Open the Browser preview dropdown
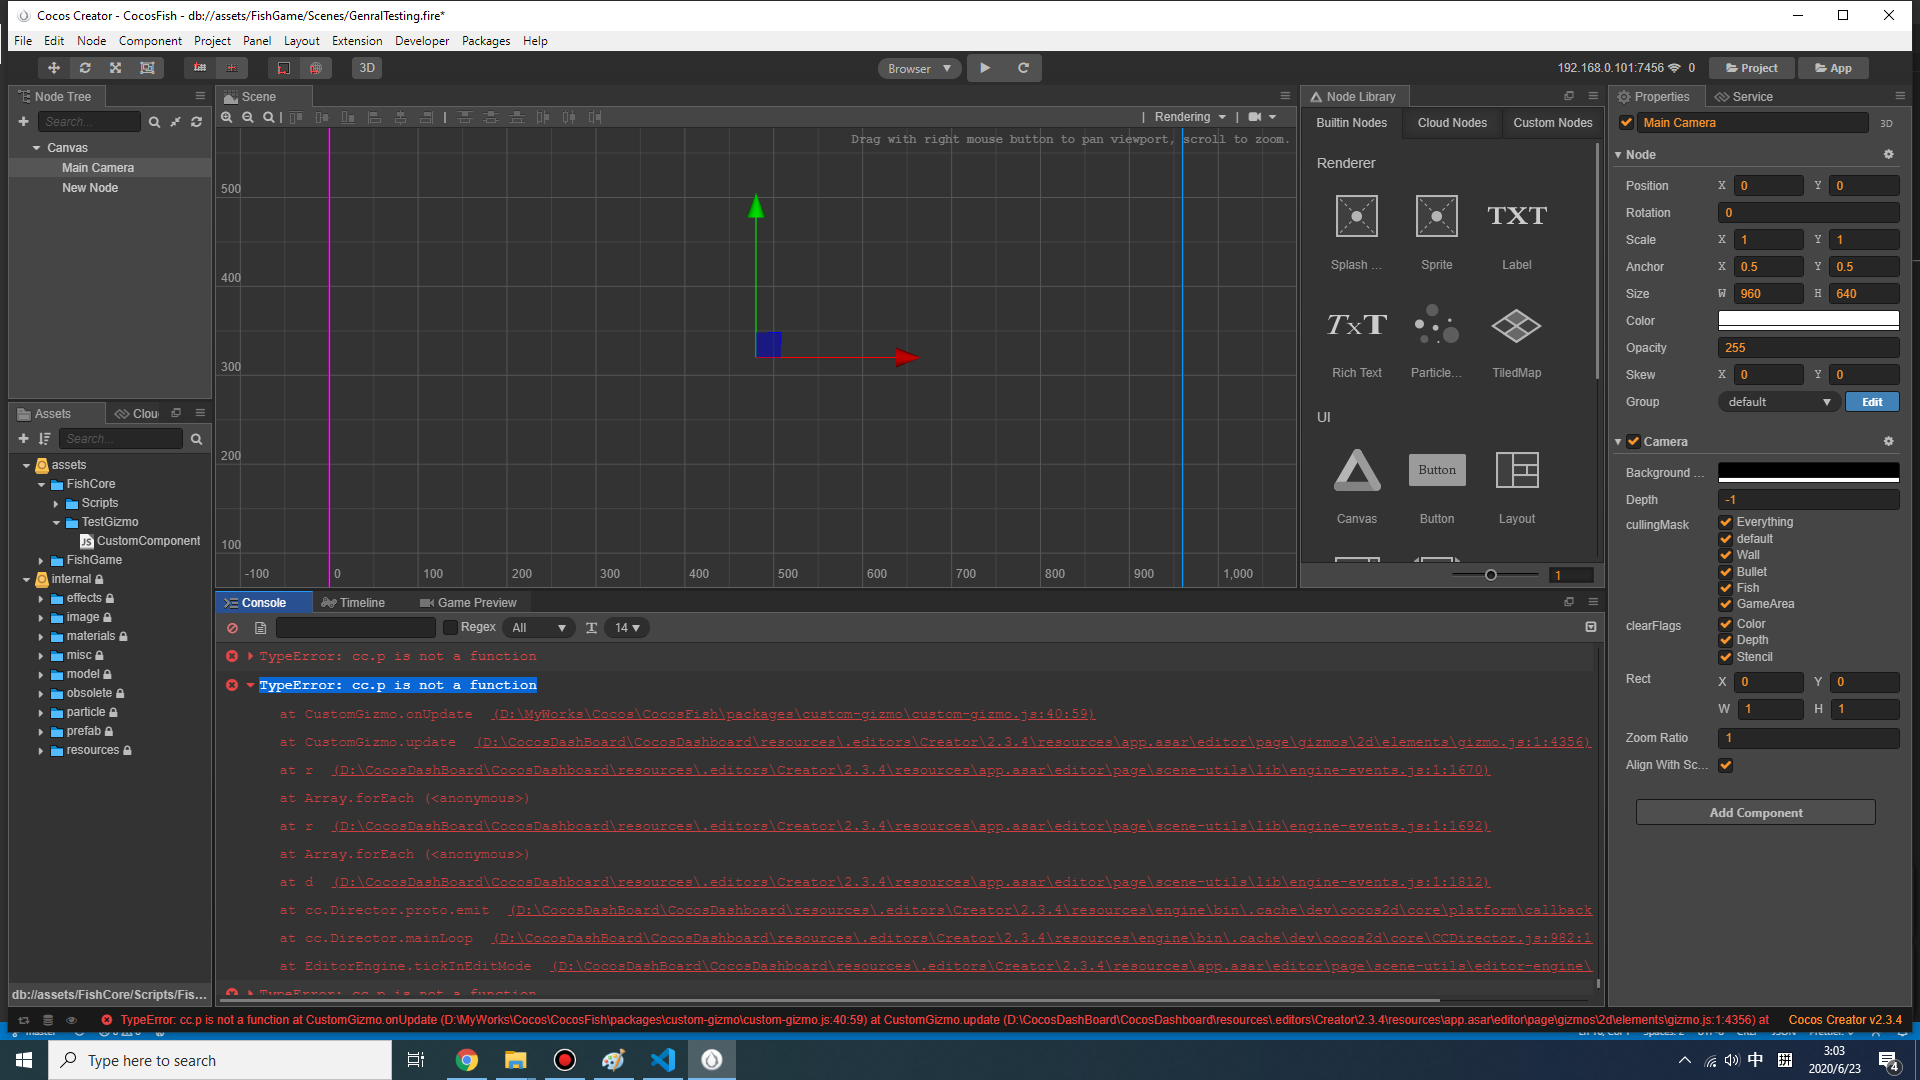Screen dimensions: 1920x1080 pos(919,69)
